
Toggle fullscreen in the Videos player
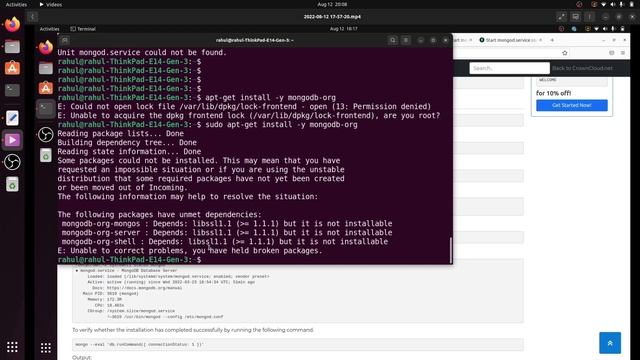click(562, 17)
